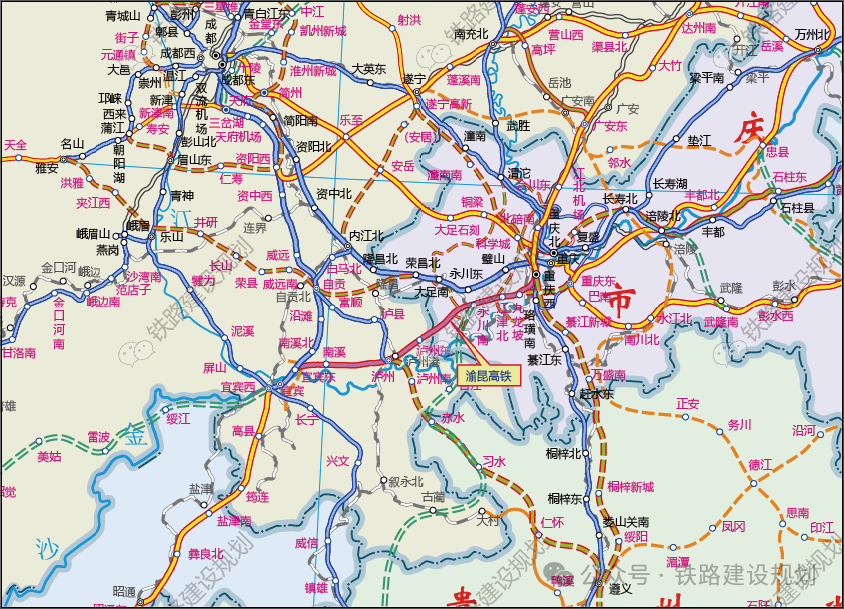This screenshot has height=609, width=844.
Task: Click the 资阳北 station label
Action: (x=313, y=146)
